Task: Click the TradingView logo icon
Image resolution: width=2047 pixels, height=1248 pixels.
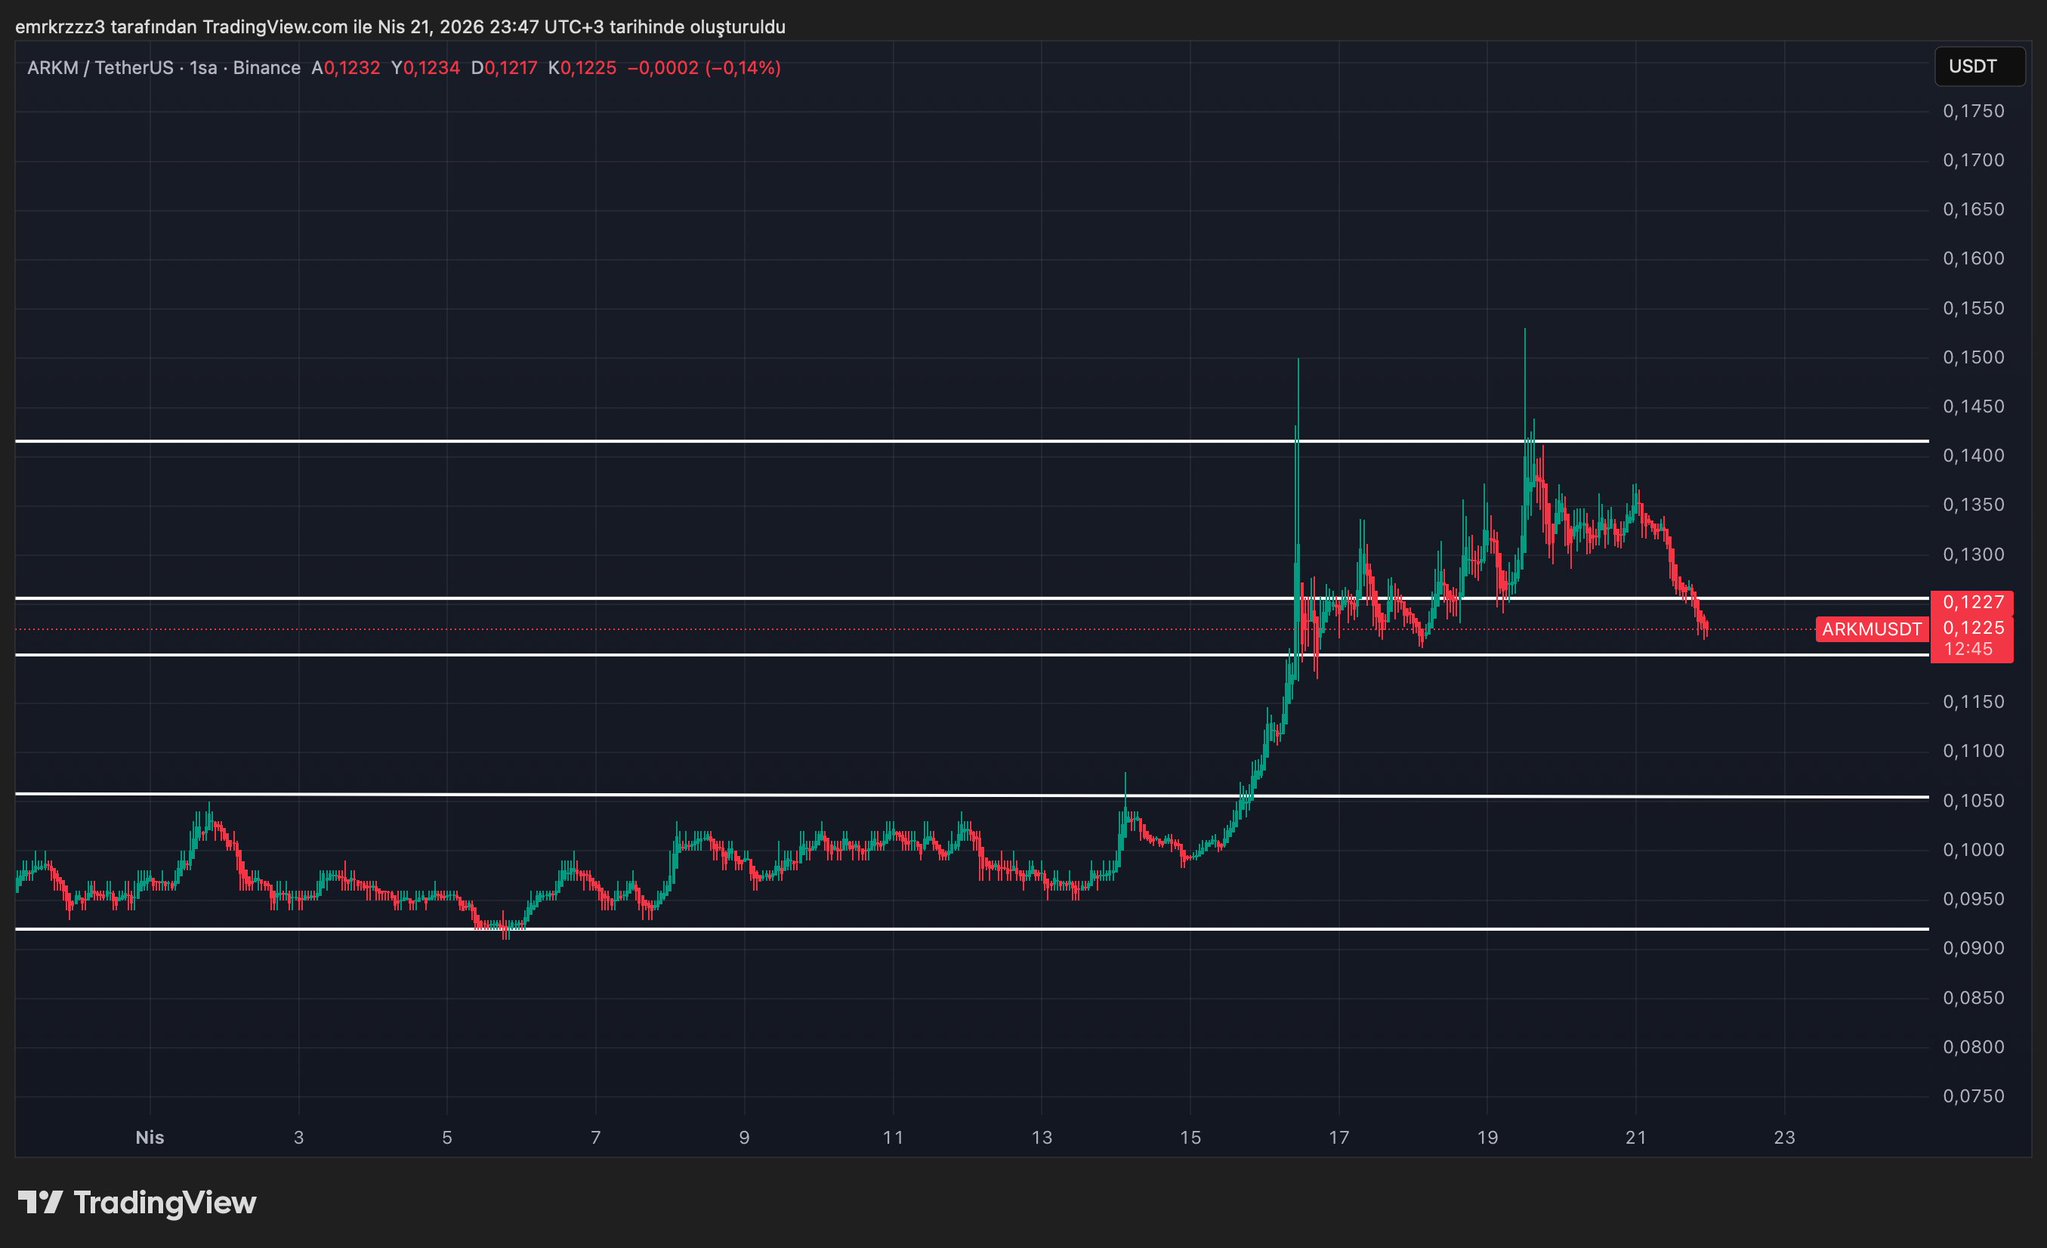Action: click(x=41, y=1202)
